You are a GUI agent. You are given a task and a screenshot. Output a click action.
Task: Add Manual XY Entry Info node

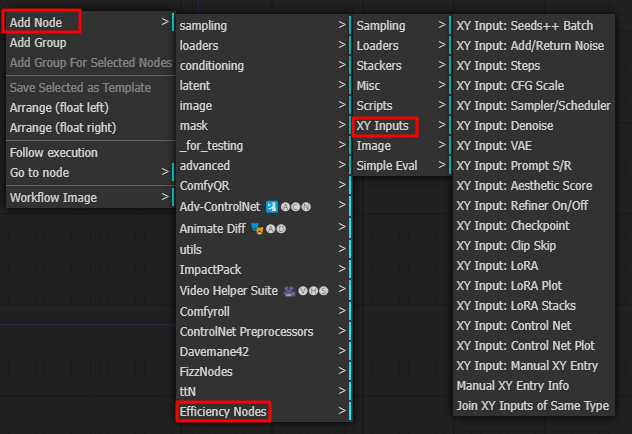click(x=534, y=386)
